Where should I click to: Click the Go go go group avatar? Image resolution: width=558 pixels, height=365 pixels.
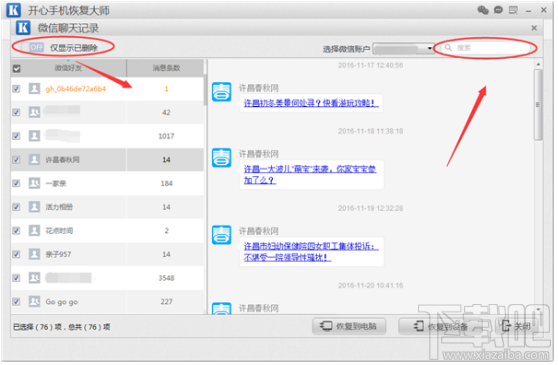point(35,302)
